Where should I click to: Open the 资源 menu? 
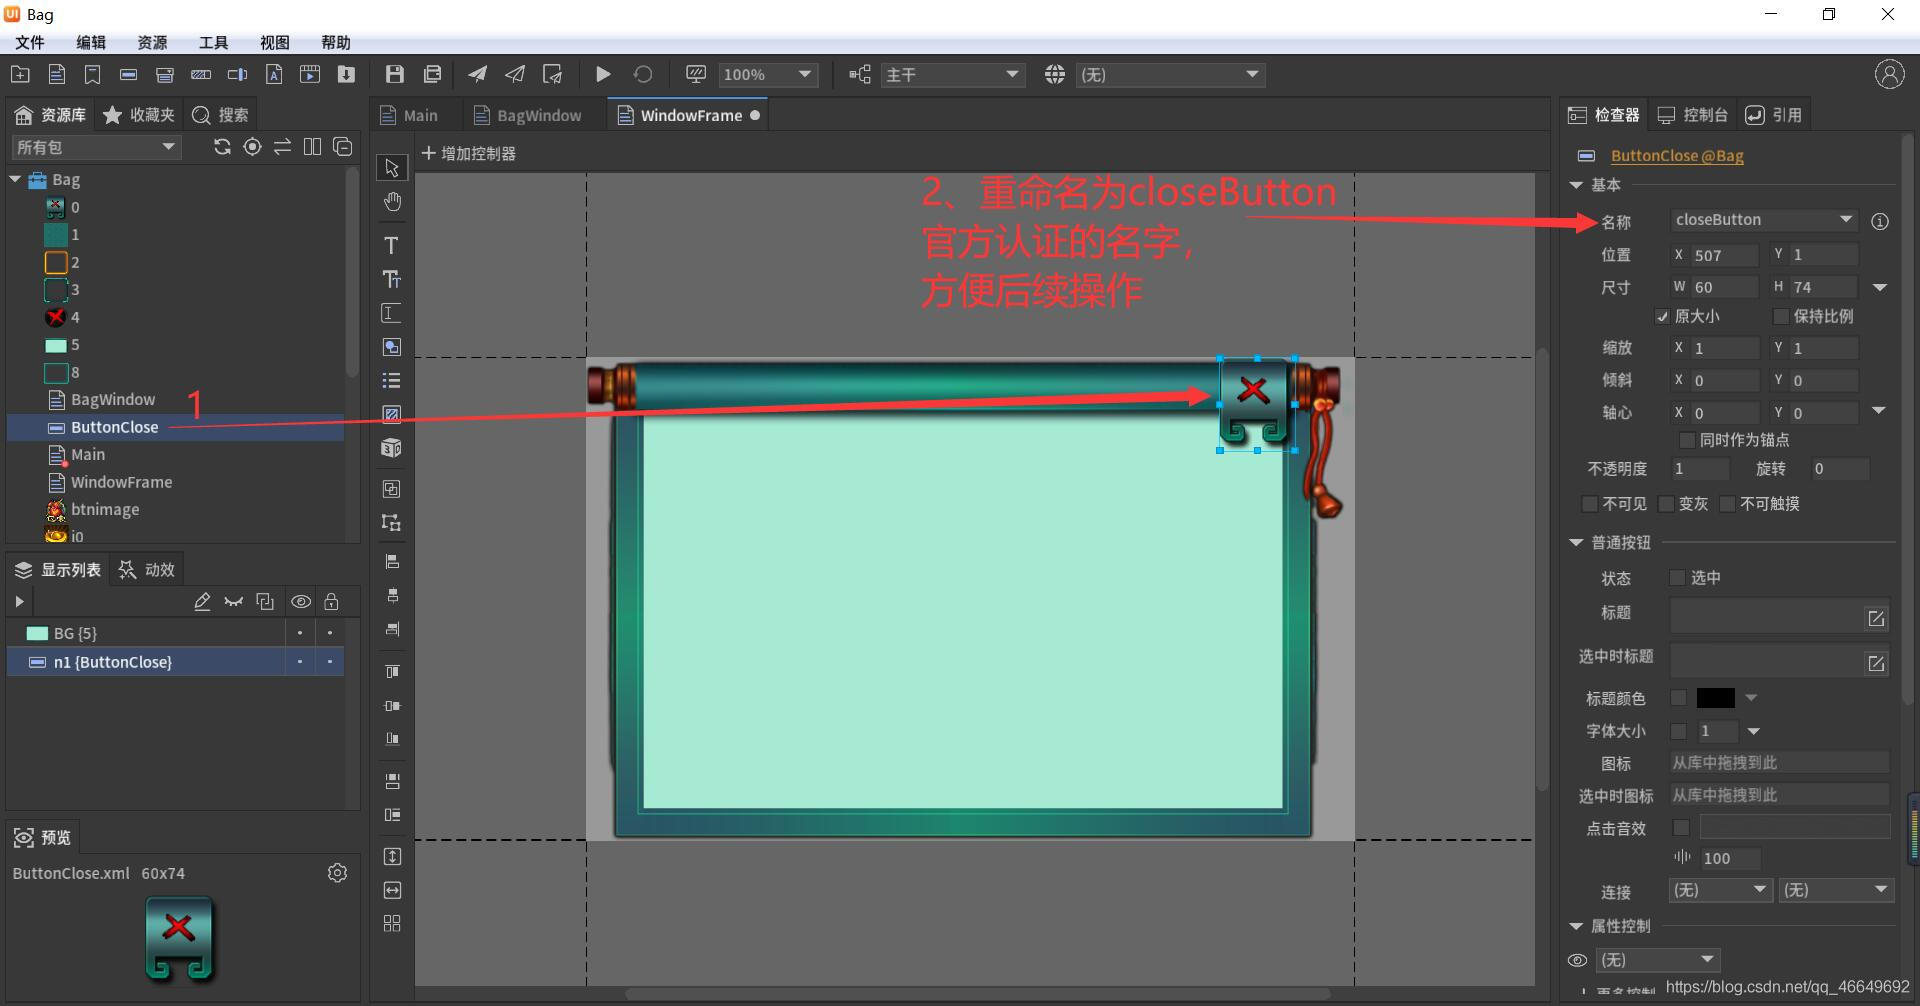click(152, 42)
